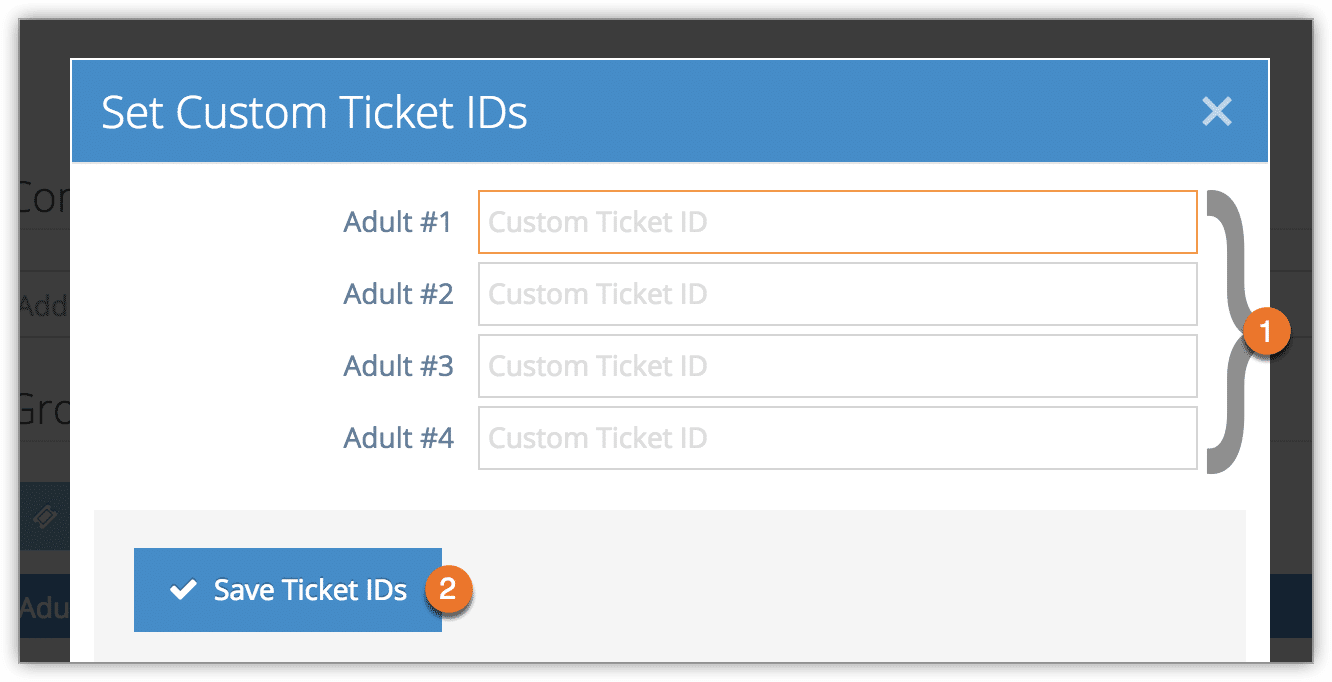This screenshot has width=1332, height=682.
Task: Focus the Adult #1 Custom Ticket ID field
Action: (838, 222)
